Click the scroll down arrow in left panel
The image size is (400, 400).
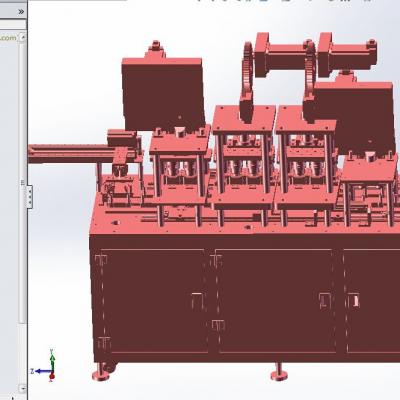coord(22,388)
